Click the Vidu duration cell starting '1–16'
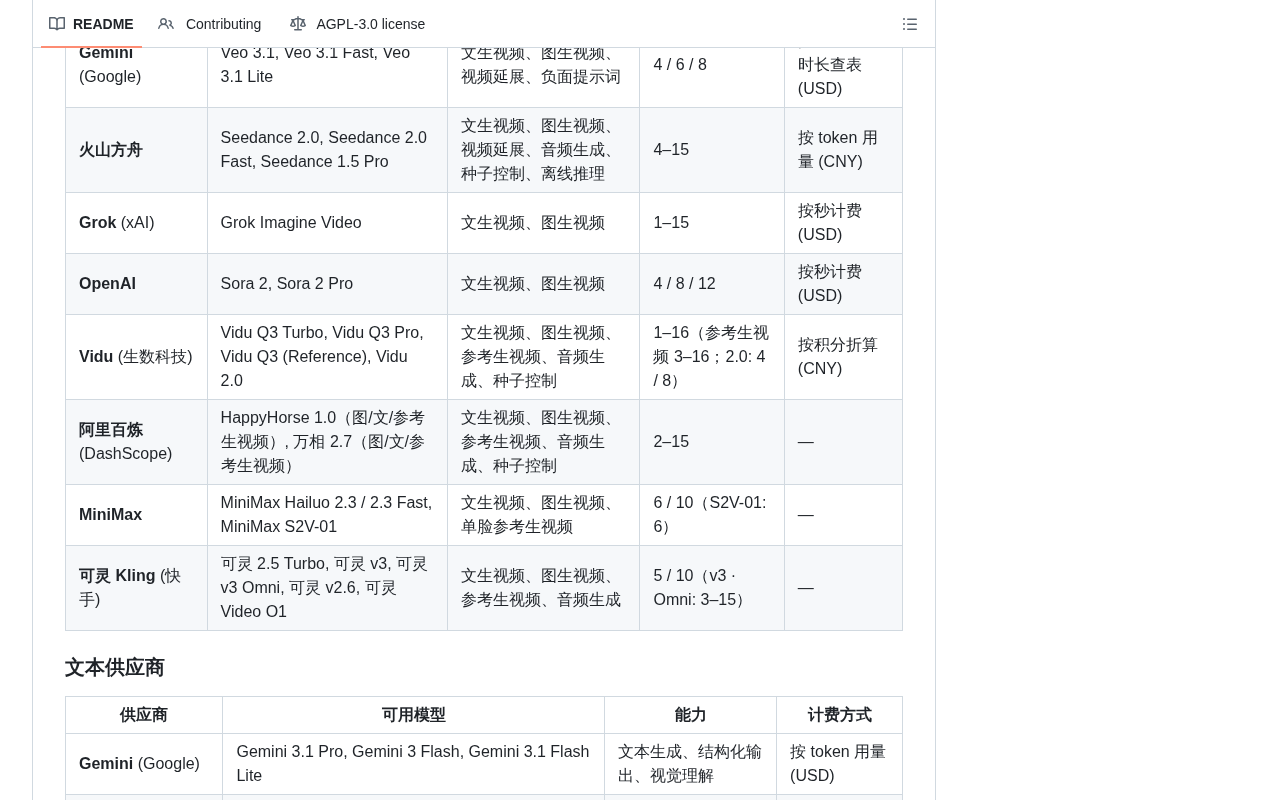The image size is (1280, 800). (x=712, y=357)
